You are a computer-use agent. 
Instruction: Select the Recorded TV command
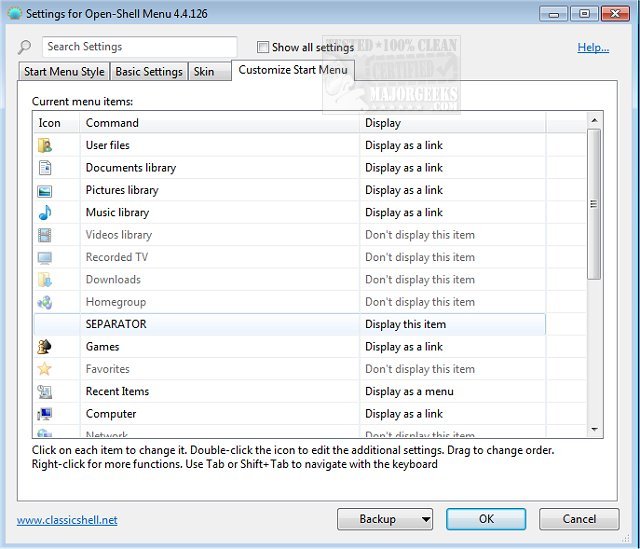(x=117, y=257)
